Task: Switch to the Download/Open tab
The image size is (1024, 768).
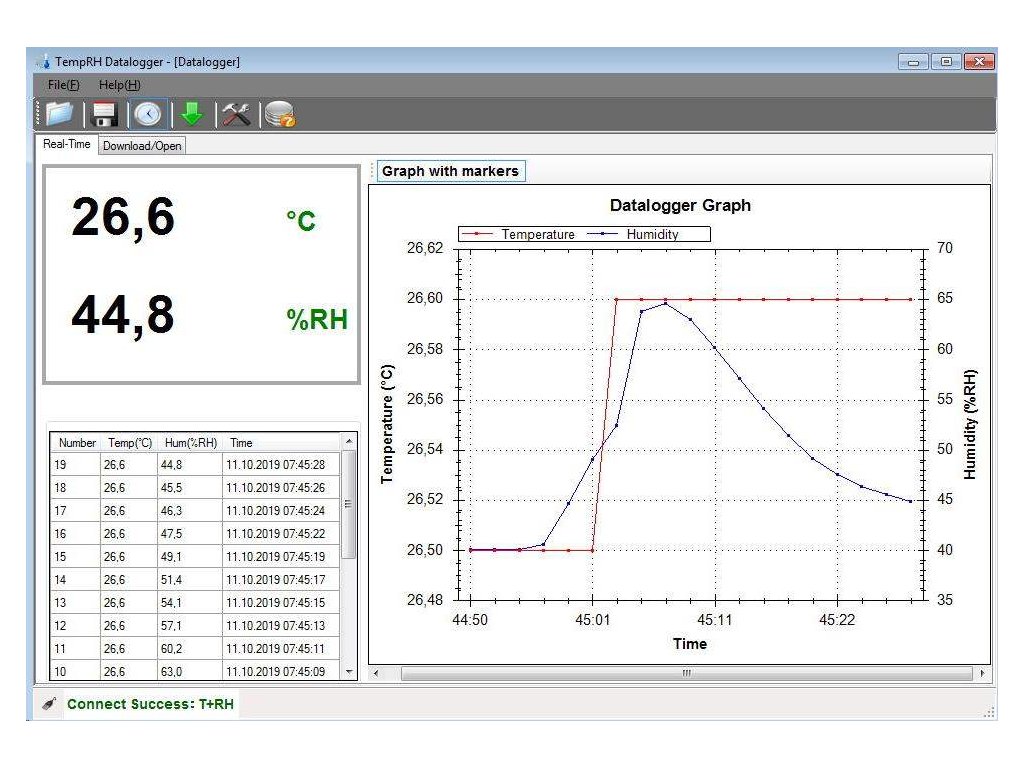Action: pos(142,146)
